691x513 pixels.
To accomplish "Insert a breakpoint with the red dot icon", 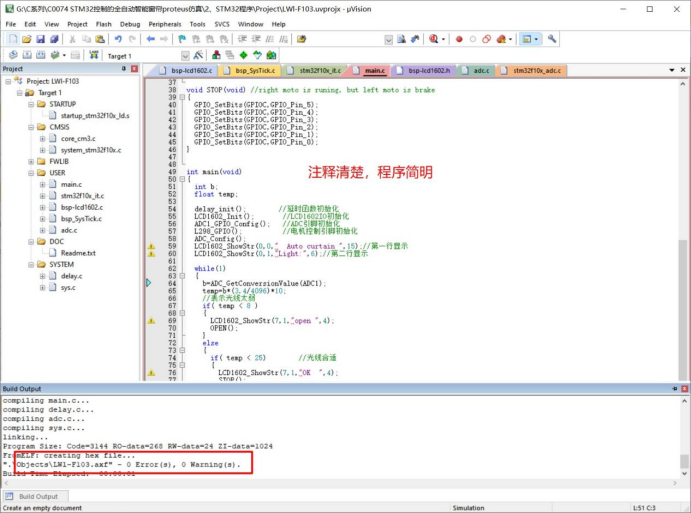I will [459, 39].
